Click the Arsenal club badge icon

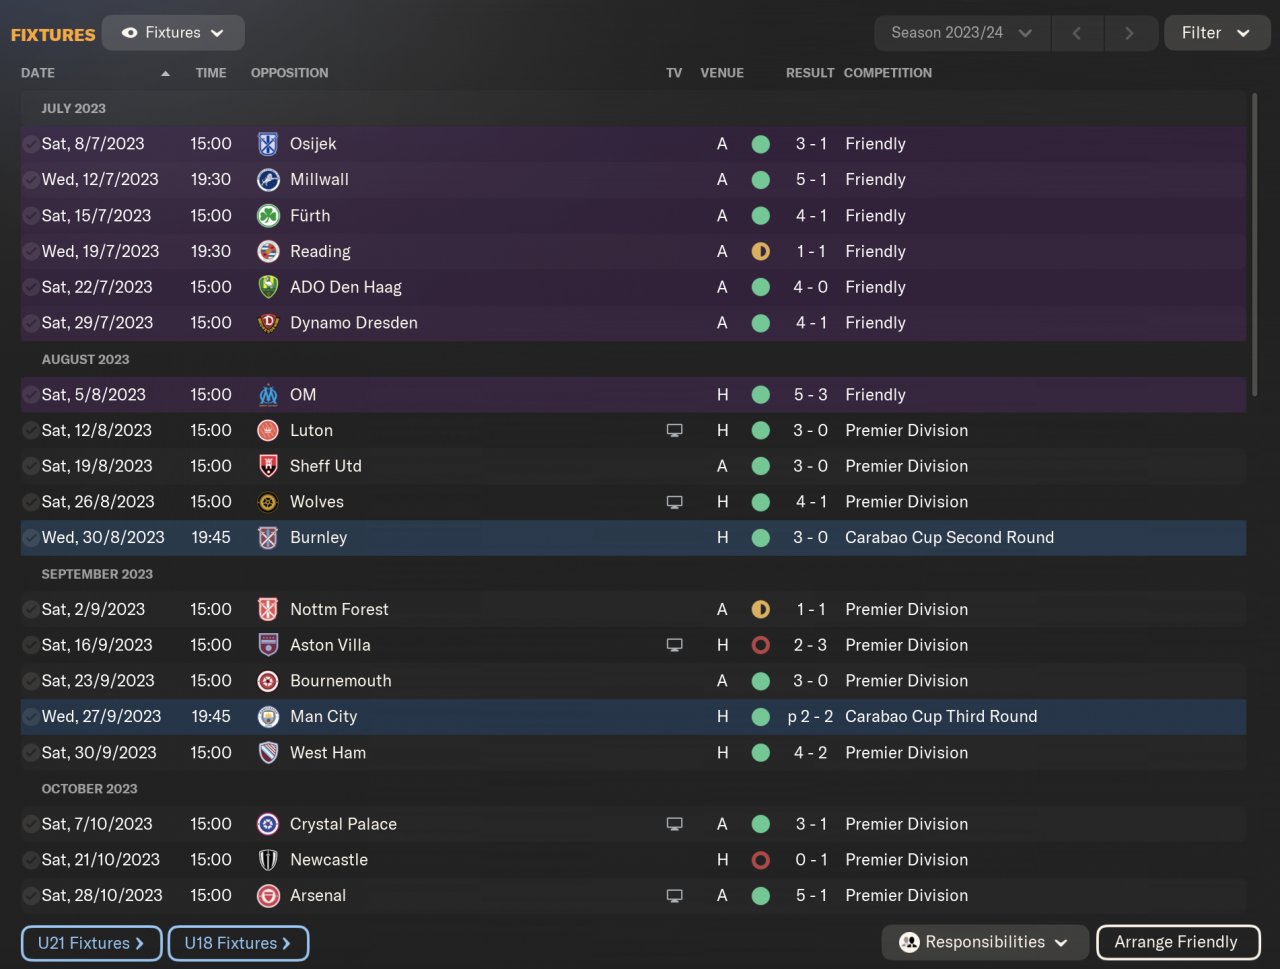[x=268, y=895]
